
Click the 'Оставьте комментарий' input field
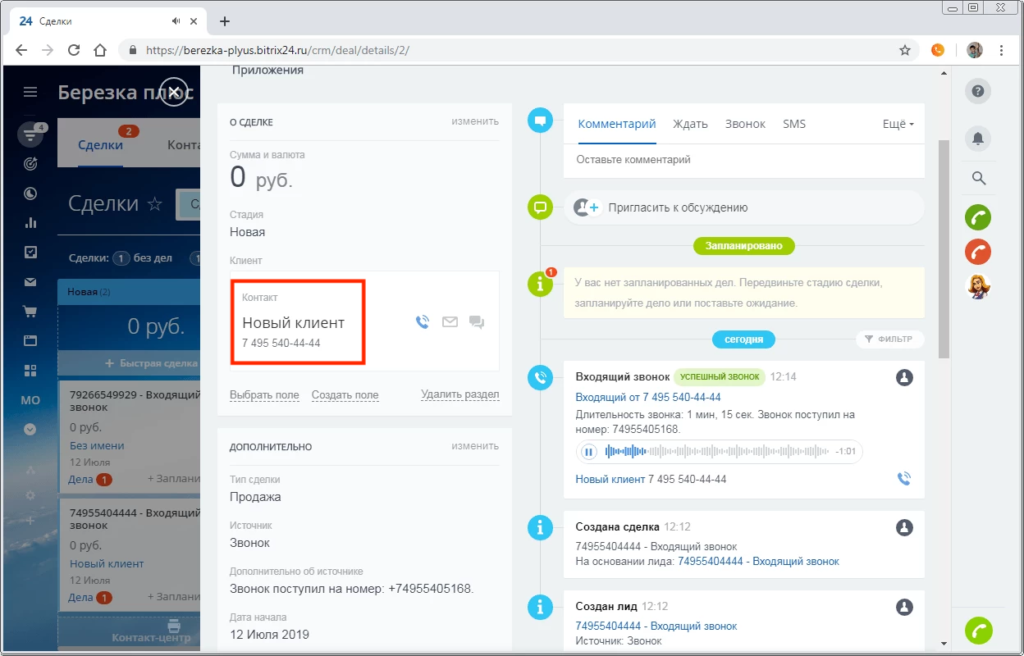coord(744,160)
